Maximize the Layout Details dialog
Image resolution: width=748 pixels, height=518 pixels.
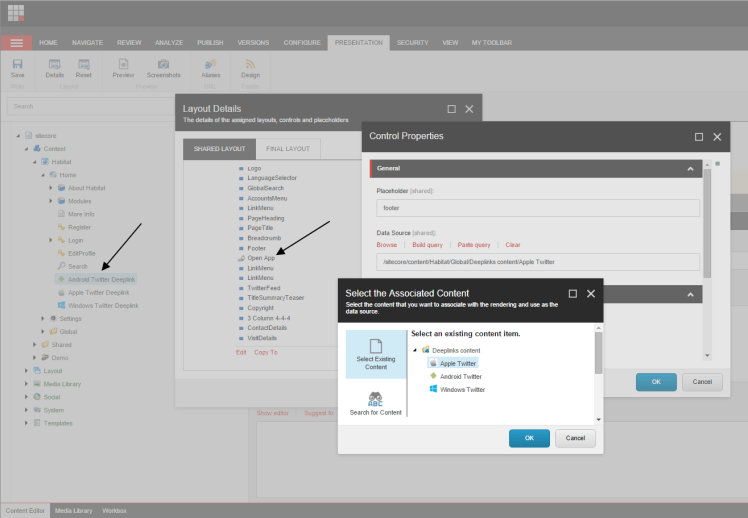451,109
